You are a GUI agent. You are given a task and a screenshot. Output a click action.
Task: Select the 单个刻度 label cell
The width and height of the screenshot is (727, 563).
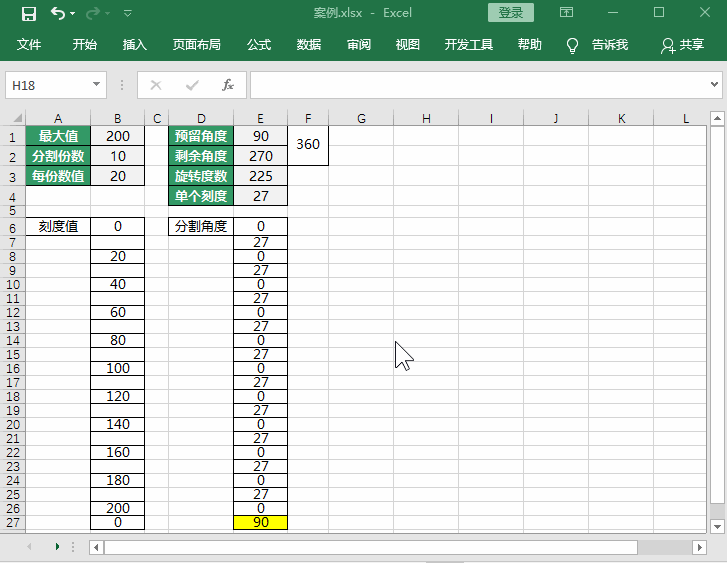tap(201, 196)
